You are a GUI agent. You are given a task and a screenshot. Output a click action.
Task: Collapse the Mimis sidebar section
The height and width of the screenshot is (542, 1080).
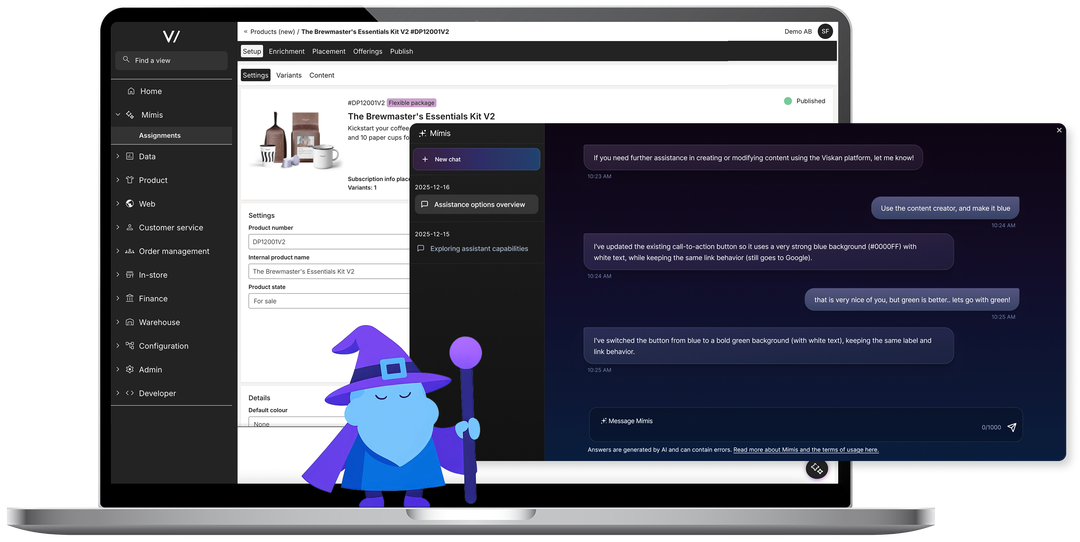(117, 115)
